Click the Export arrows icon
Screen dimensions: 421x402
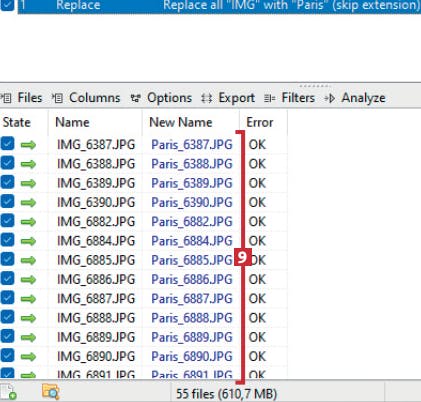[x=206, y=98]
